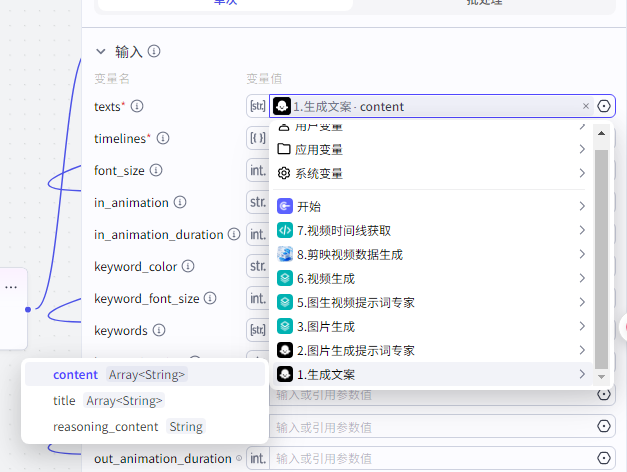Click the 系统变量 gear icon
Screen dimensions: 627x472
pyautogui.click(x=284, y=173)
